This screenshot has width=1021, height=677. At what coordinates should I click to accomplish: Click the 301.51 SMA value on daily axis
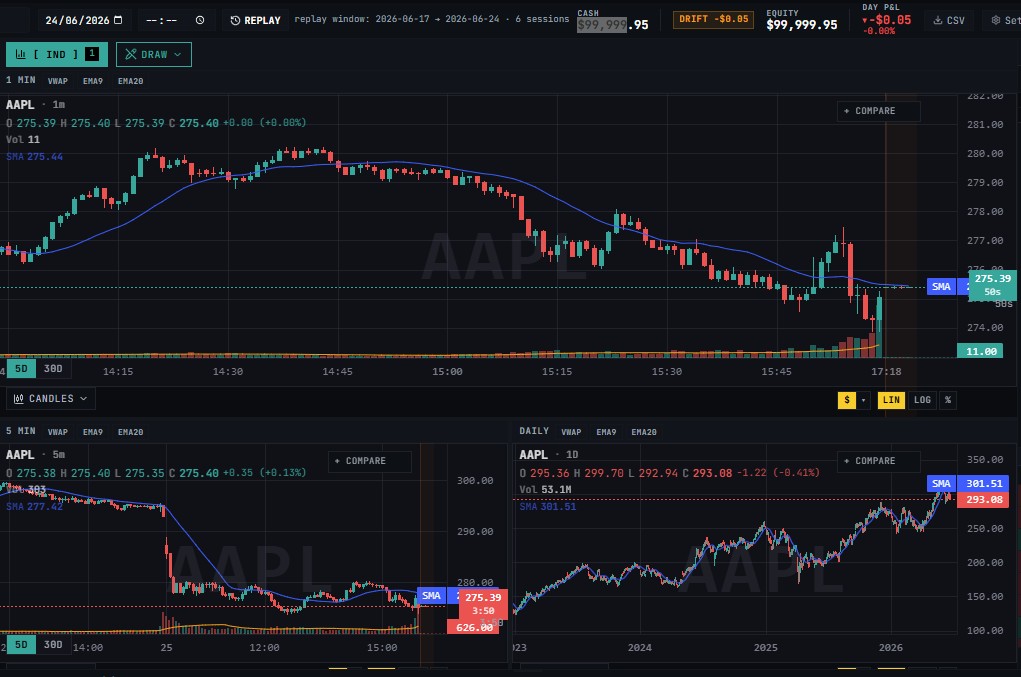click(984, 483)
